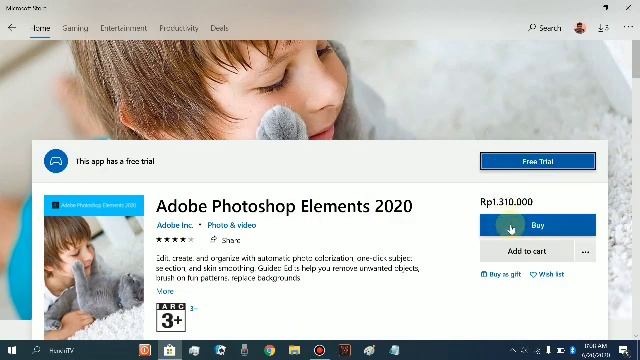
Task: Open the Adobe Inc. publisher link
Action: 175,225
